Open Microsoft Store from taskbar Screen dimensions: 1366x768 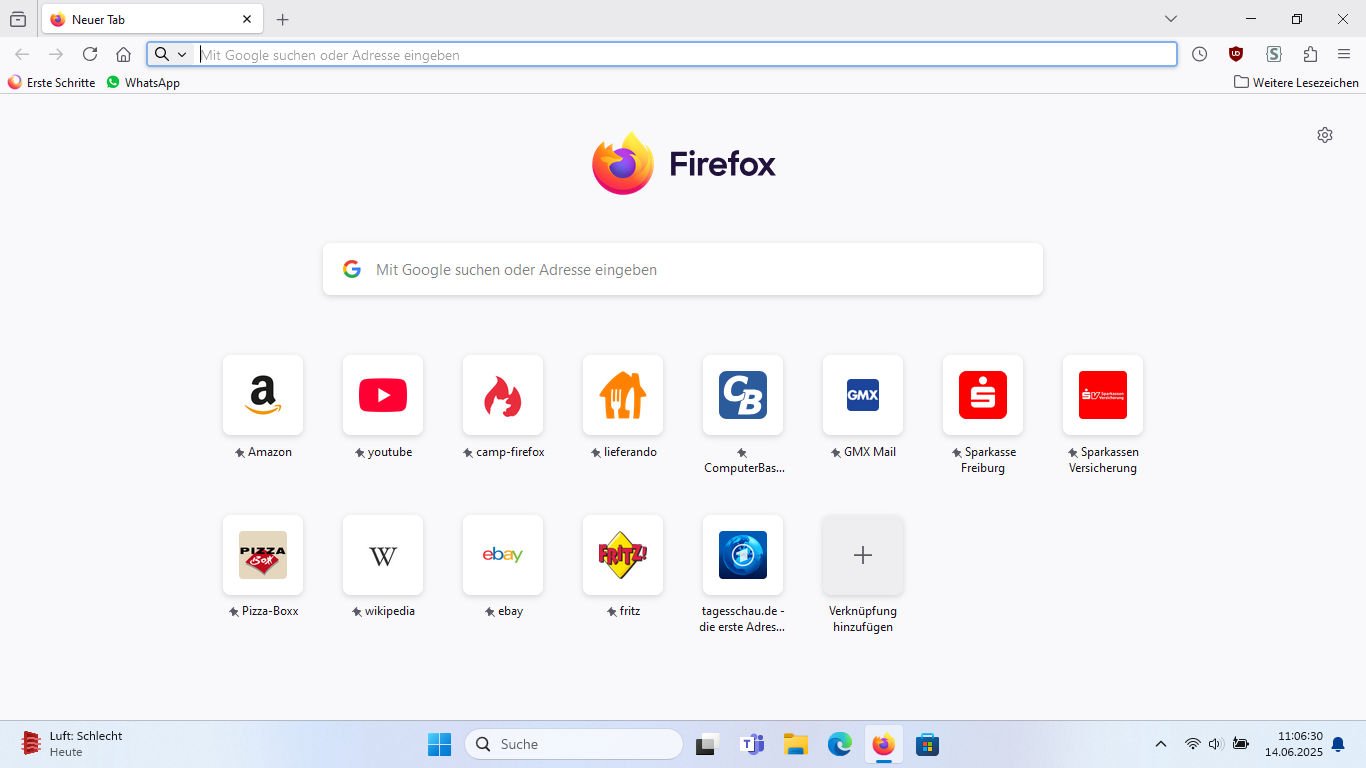pyautogui.click(x=927, y=744)
